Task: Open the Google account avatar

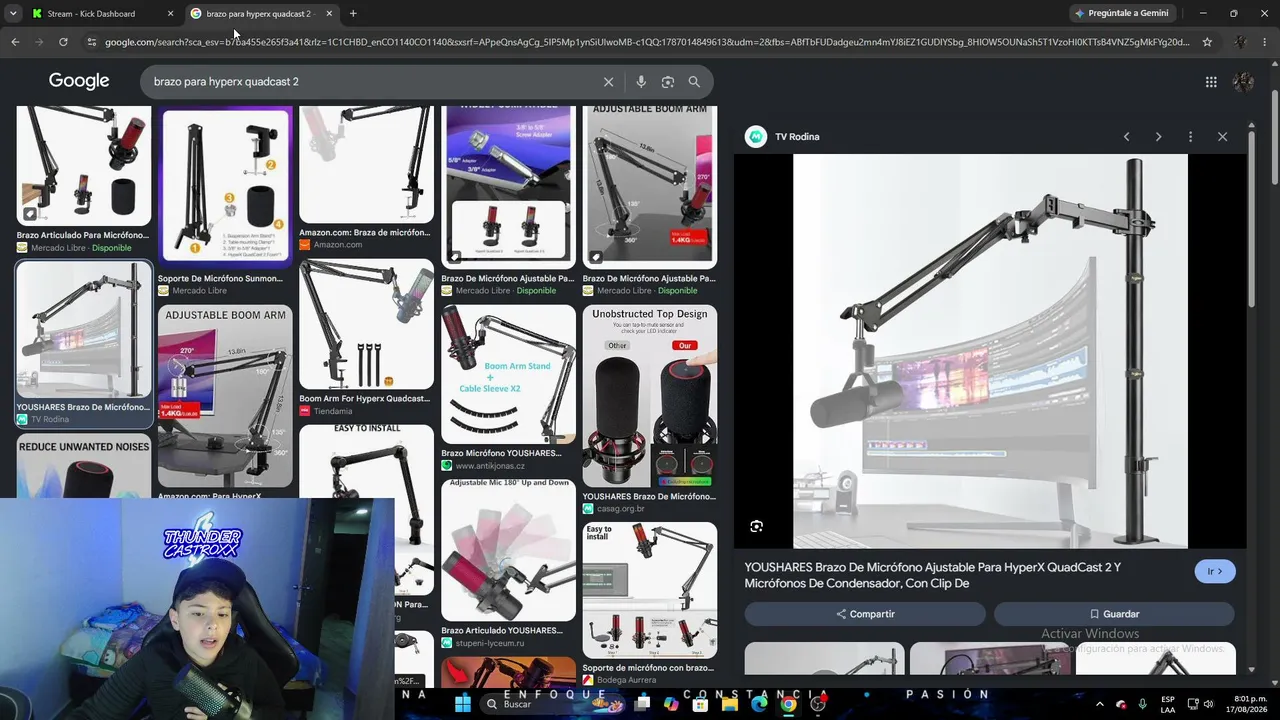Action: pos(1244,82)
